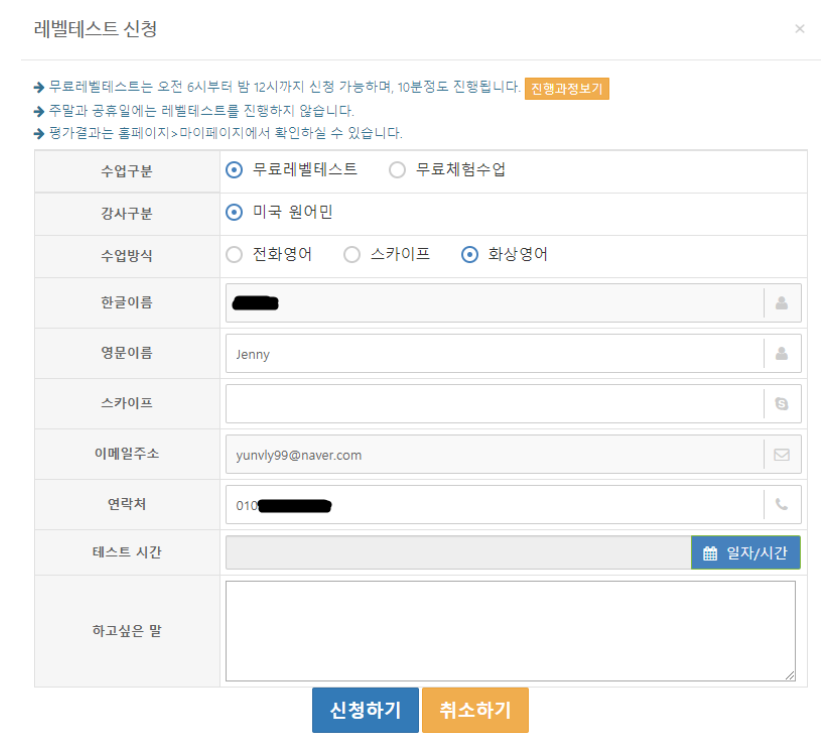The width and height of the screenshot is (825, 754).
Task: Click the 영문이름 row label
Action: point(127,353)
